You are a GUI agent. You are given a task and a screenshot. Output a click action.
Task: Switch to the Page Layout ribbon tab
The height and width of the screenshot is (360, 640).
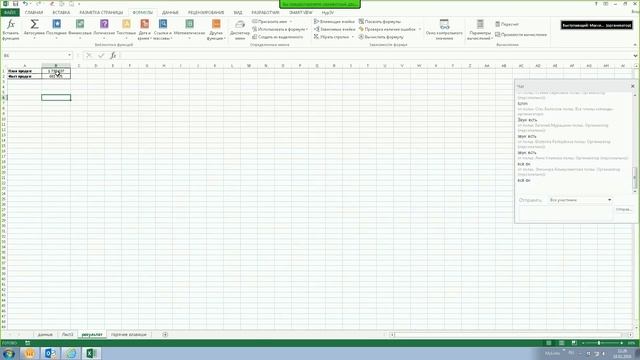pos(101,13)
